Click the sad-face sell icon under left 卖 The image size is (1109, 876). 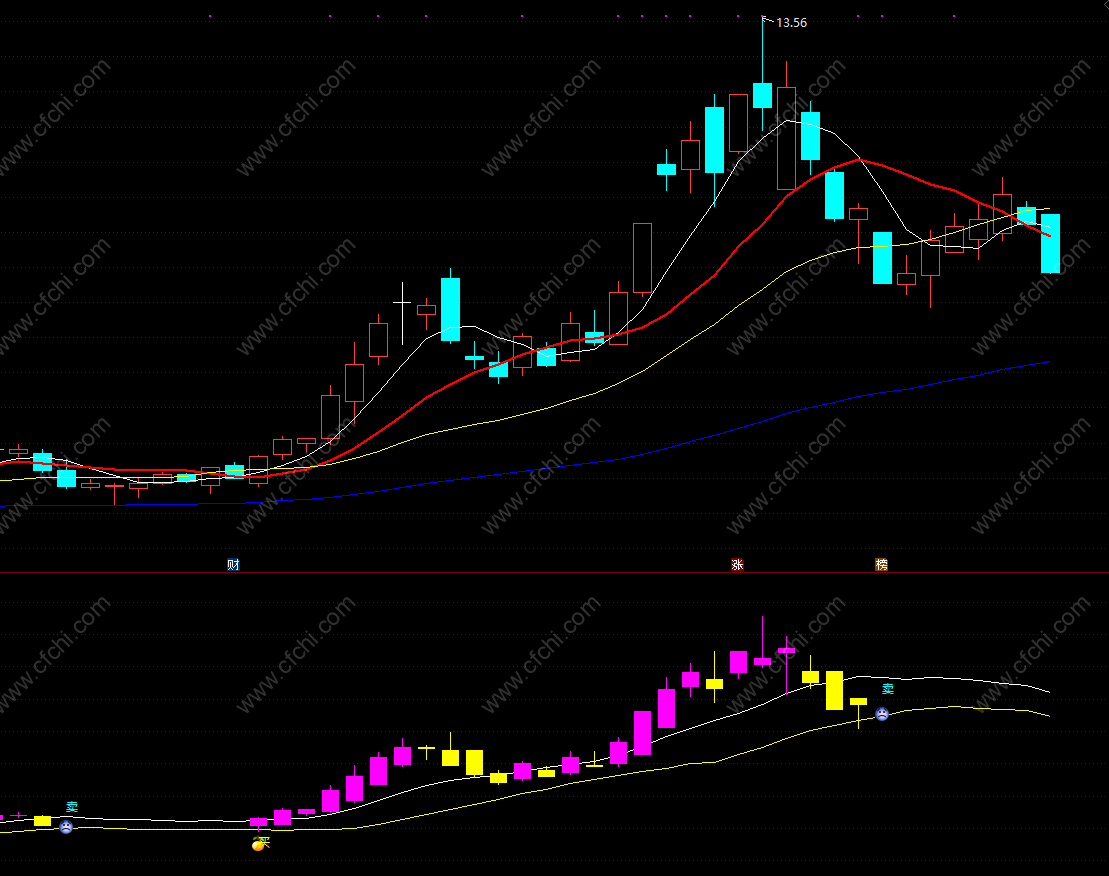pos(66,827)
